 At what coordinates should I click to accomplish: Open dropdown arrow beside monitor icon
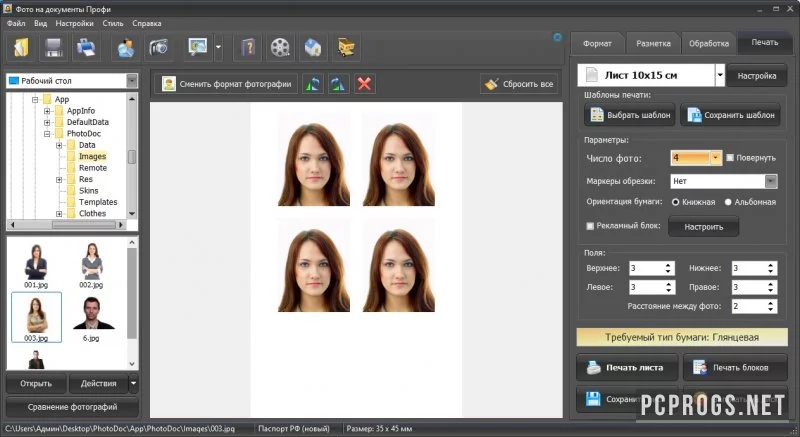coord(218,47)
